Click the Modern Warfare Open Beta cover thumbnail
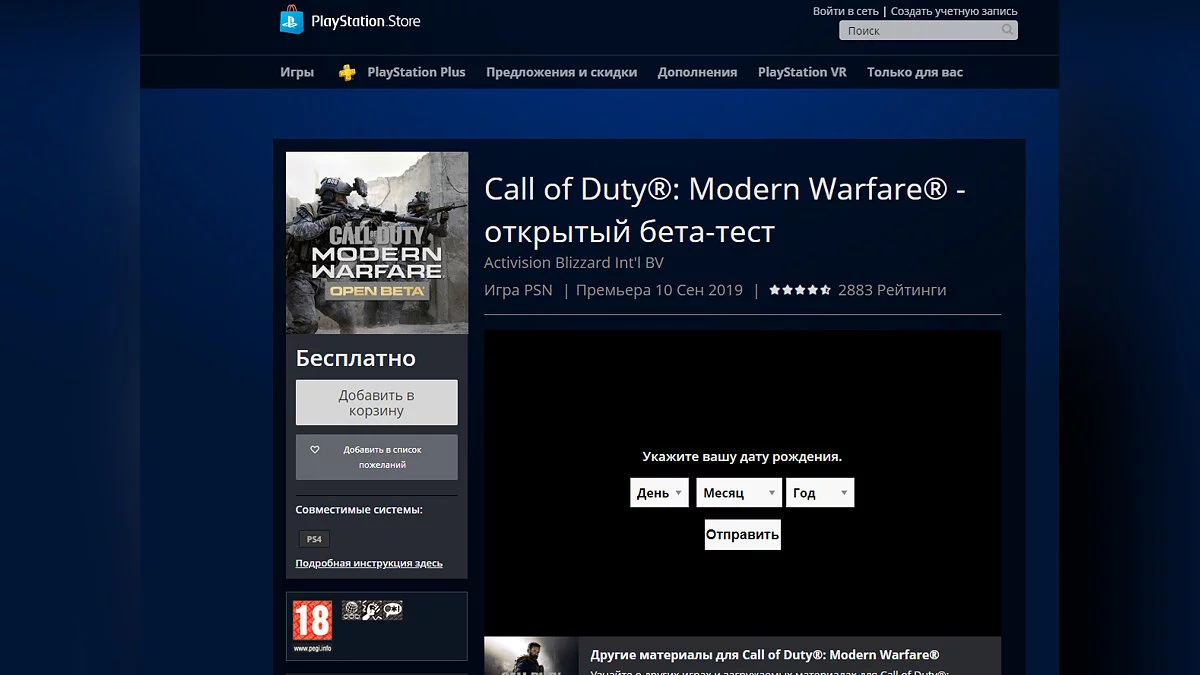This screenshot has width=1200, height=675. 377,243
